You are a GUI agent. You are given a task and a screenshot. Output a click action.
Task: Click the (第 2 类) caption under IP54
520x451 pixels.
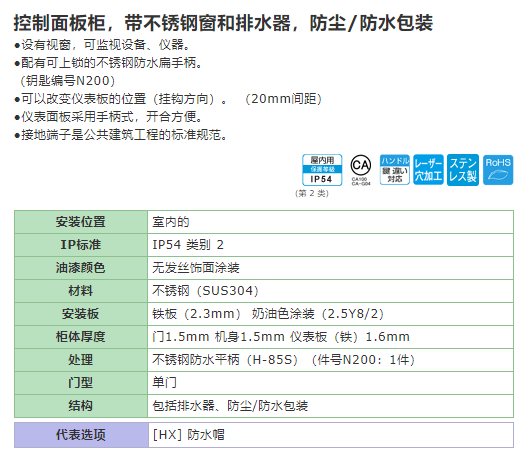312,193
